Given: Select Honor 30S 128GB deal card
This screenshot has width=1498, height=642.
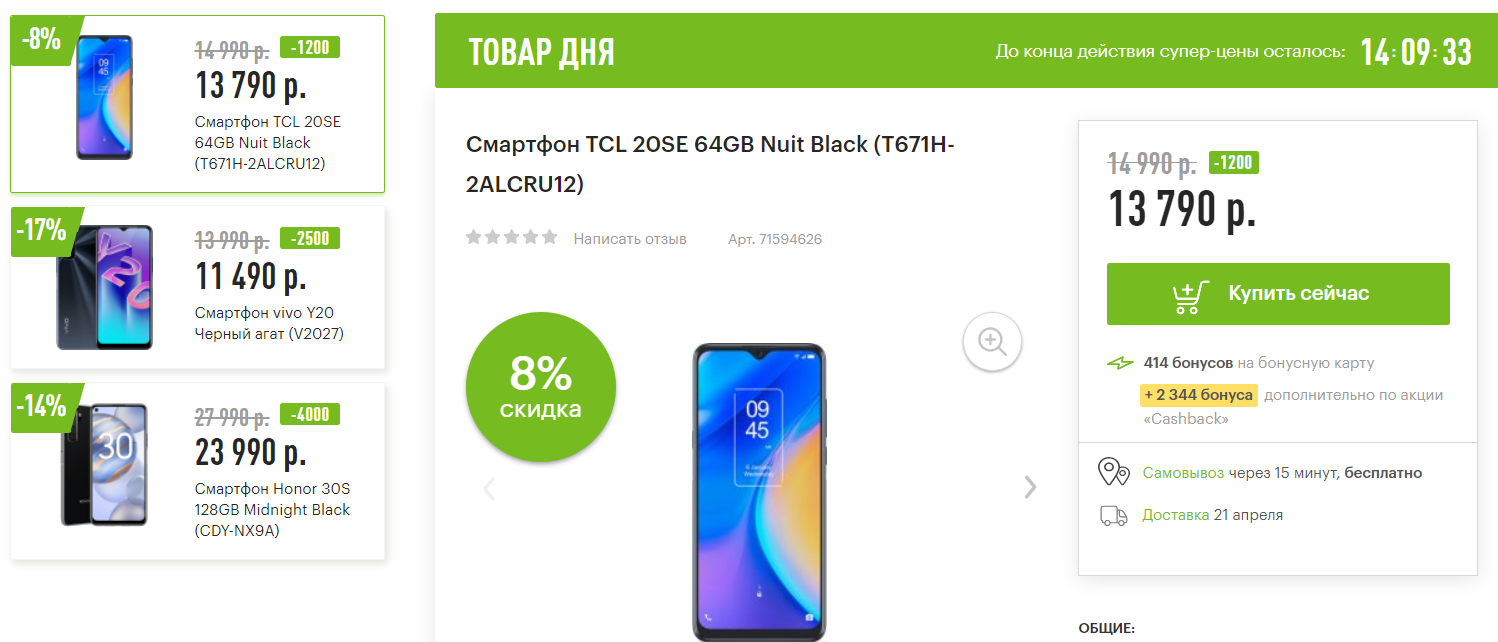Looking at the screenshot, I should (197, 471).
